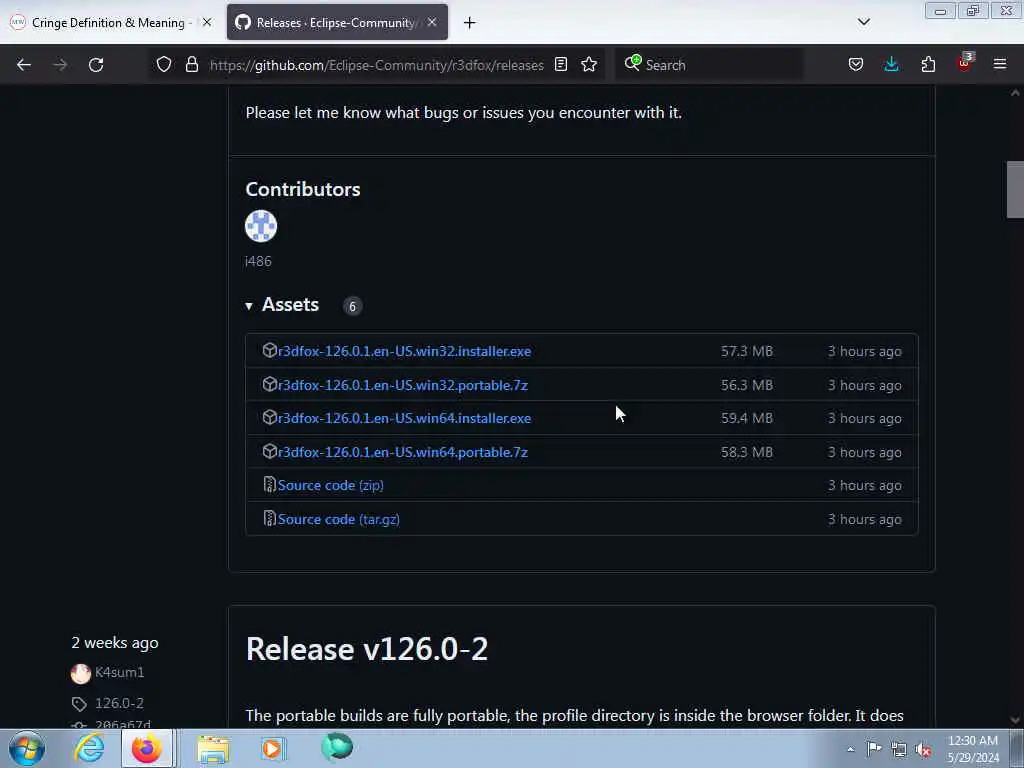Expand the list all tabs chevron

tap(863, 22)
